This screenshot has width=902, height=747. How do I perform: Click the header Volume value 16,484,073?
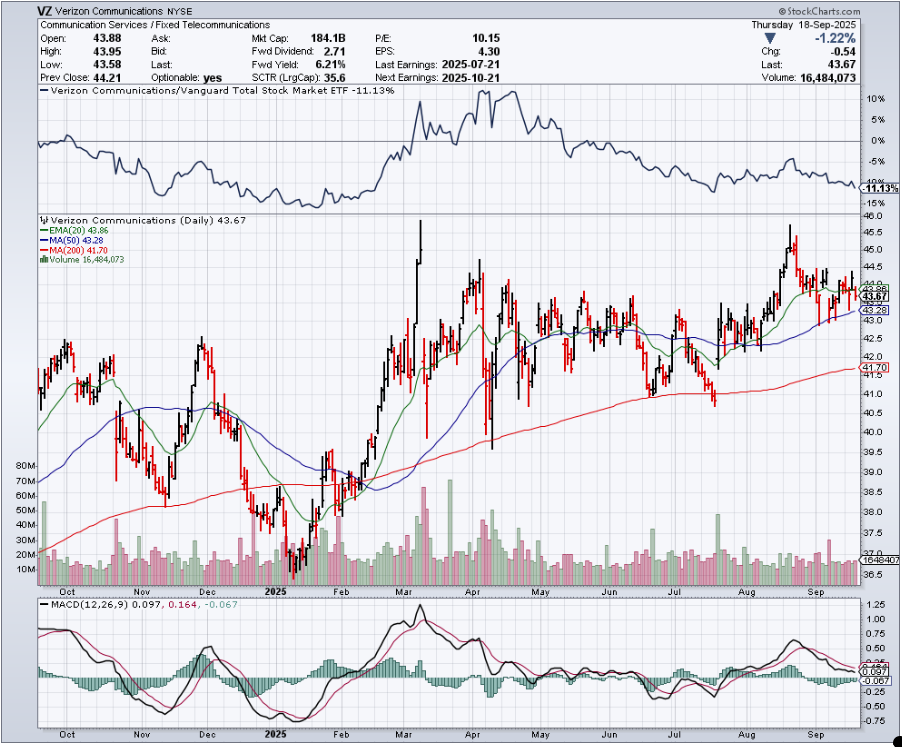click(x=828, y=78)
